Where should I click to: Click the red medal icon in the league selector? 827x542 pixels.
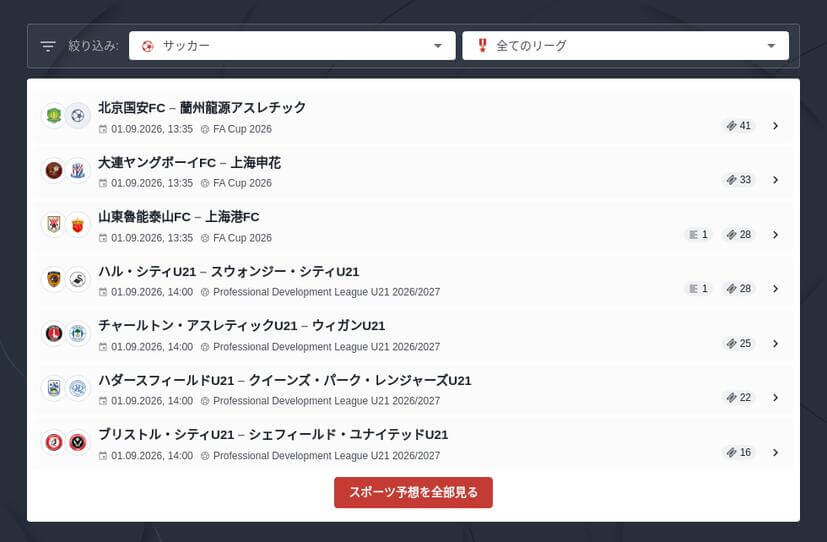(x=482, y=45)
